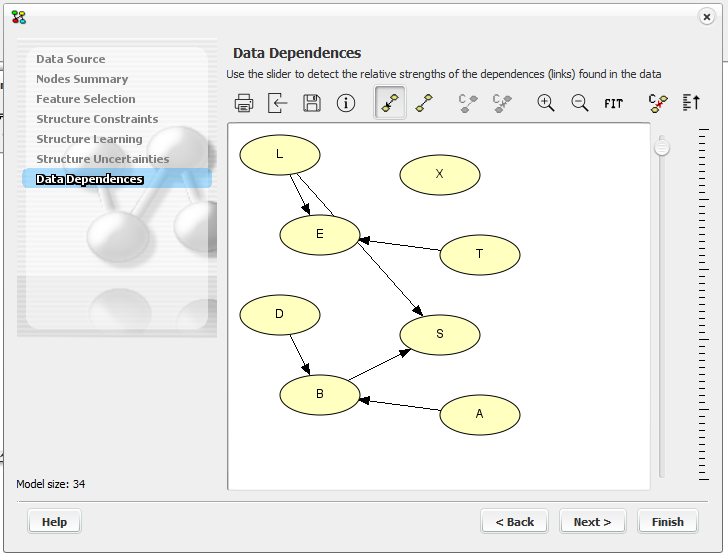
Task: Zoom out with magnifier minus icon
Action: 580,103
